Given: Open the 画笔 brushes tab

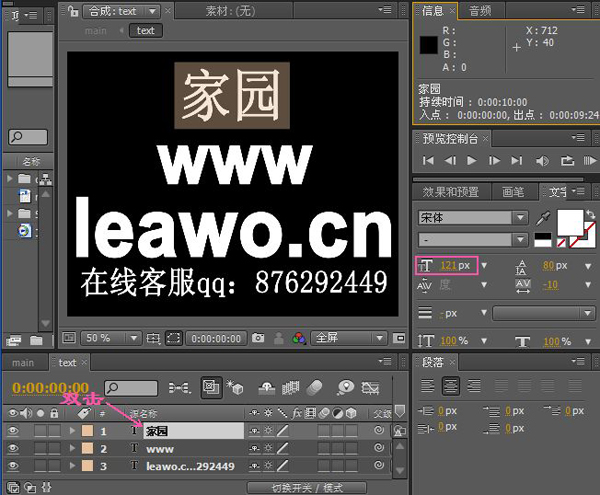Looking at the screenshot, I should (x=513, y=192).
